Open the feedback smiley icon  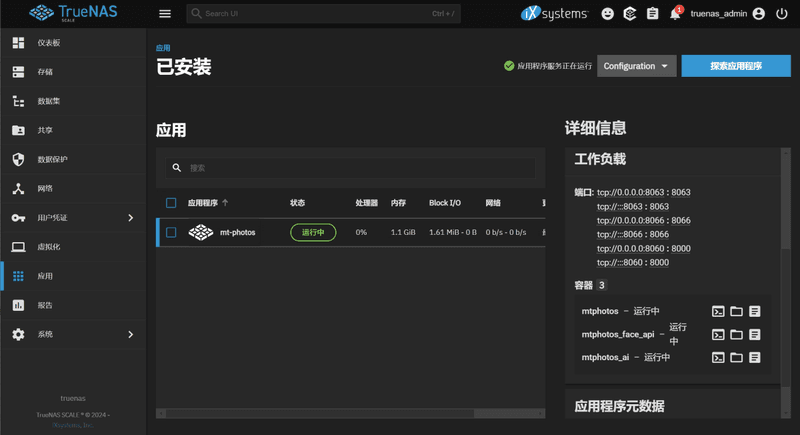[607, 14]
